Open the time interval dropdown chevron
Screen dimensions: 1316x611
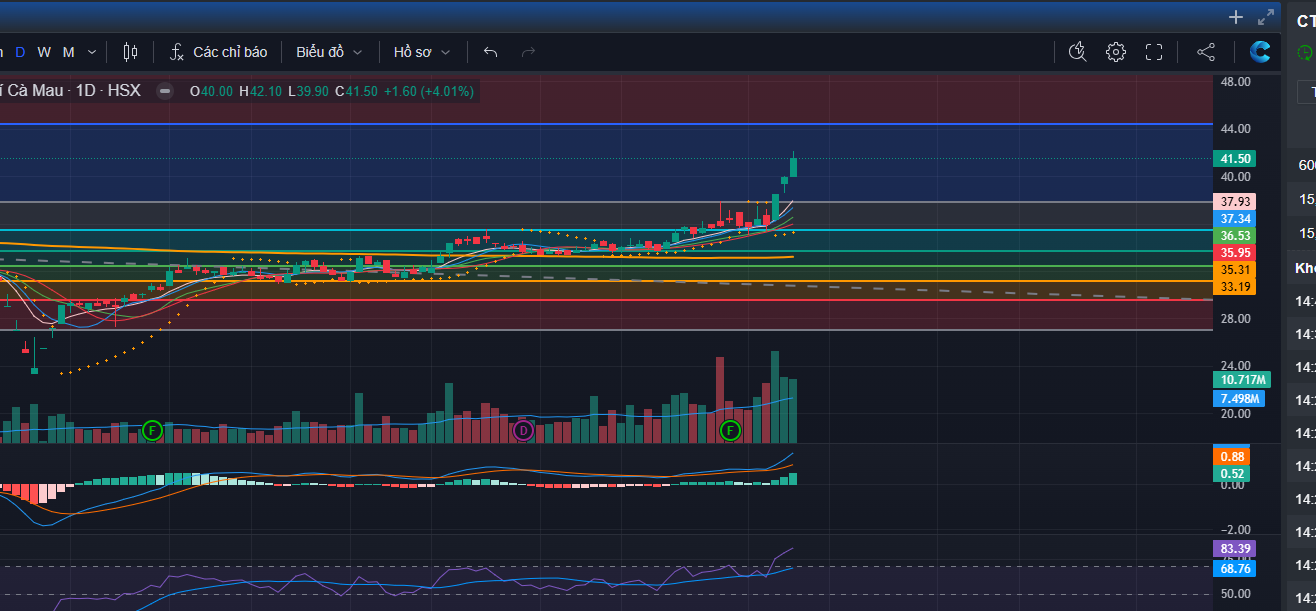tap(92, 52)
